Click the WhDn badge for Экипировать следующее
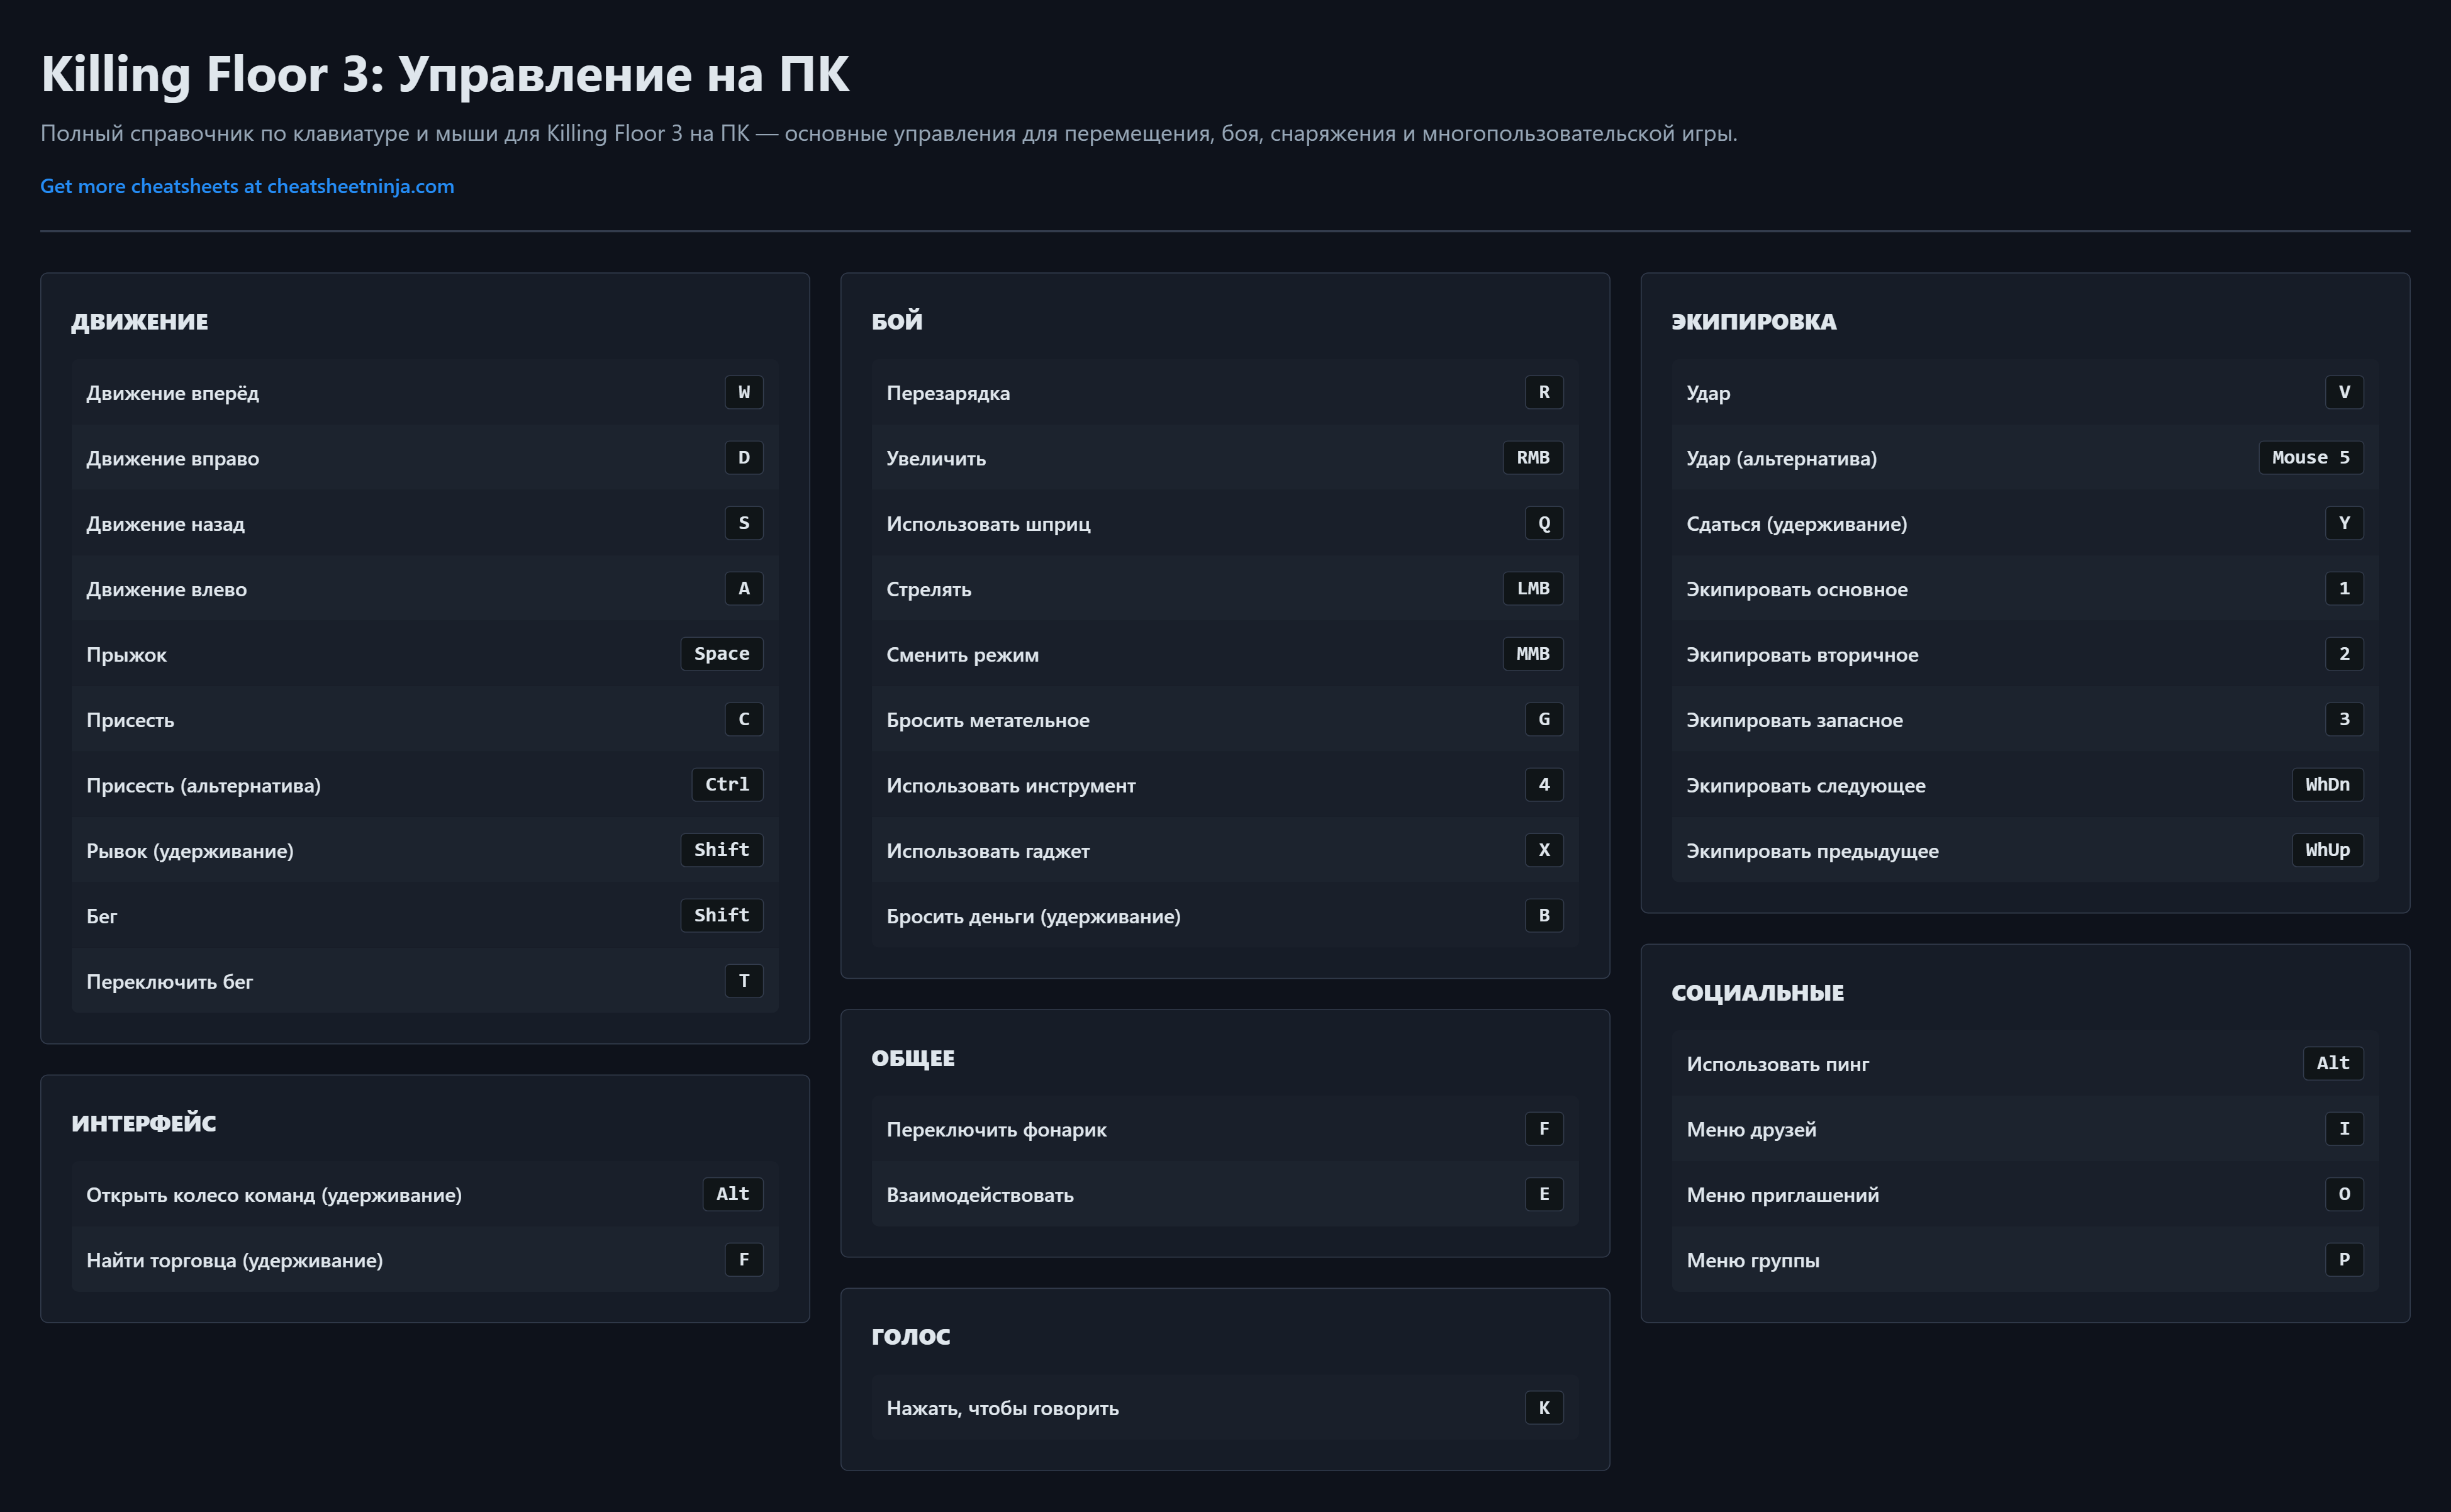The image size is (2451, 1512). (x=2327, y=785)
